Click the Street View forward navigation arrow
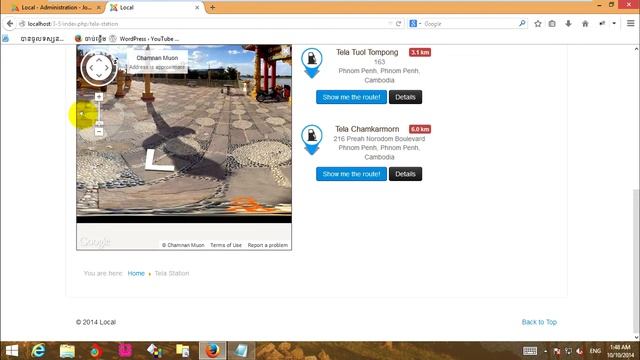The image size is (640, 360). pyautogui.click(x=159, y=160)
